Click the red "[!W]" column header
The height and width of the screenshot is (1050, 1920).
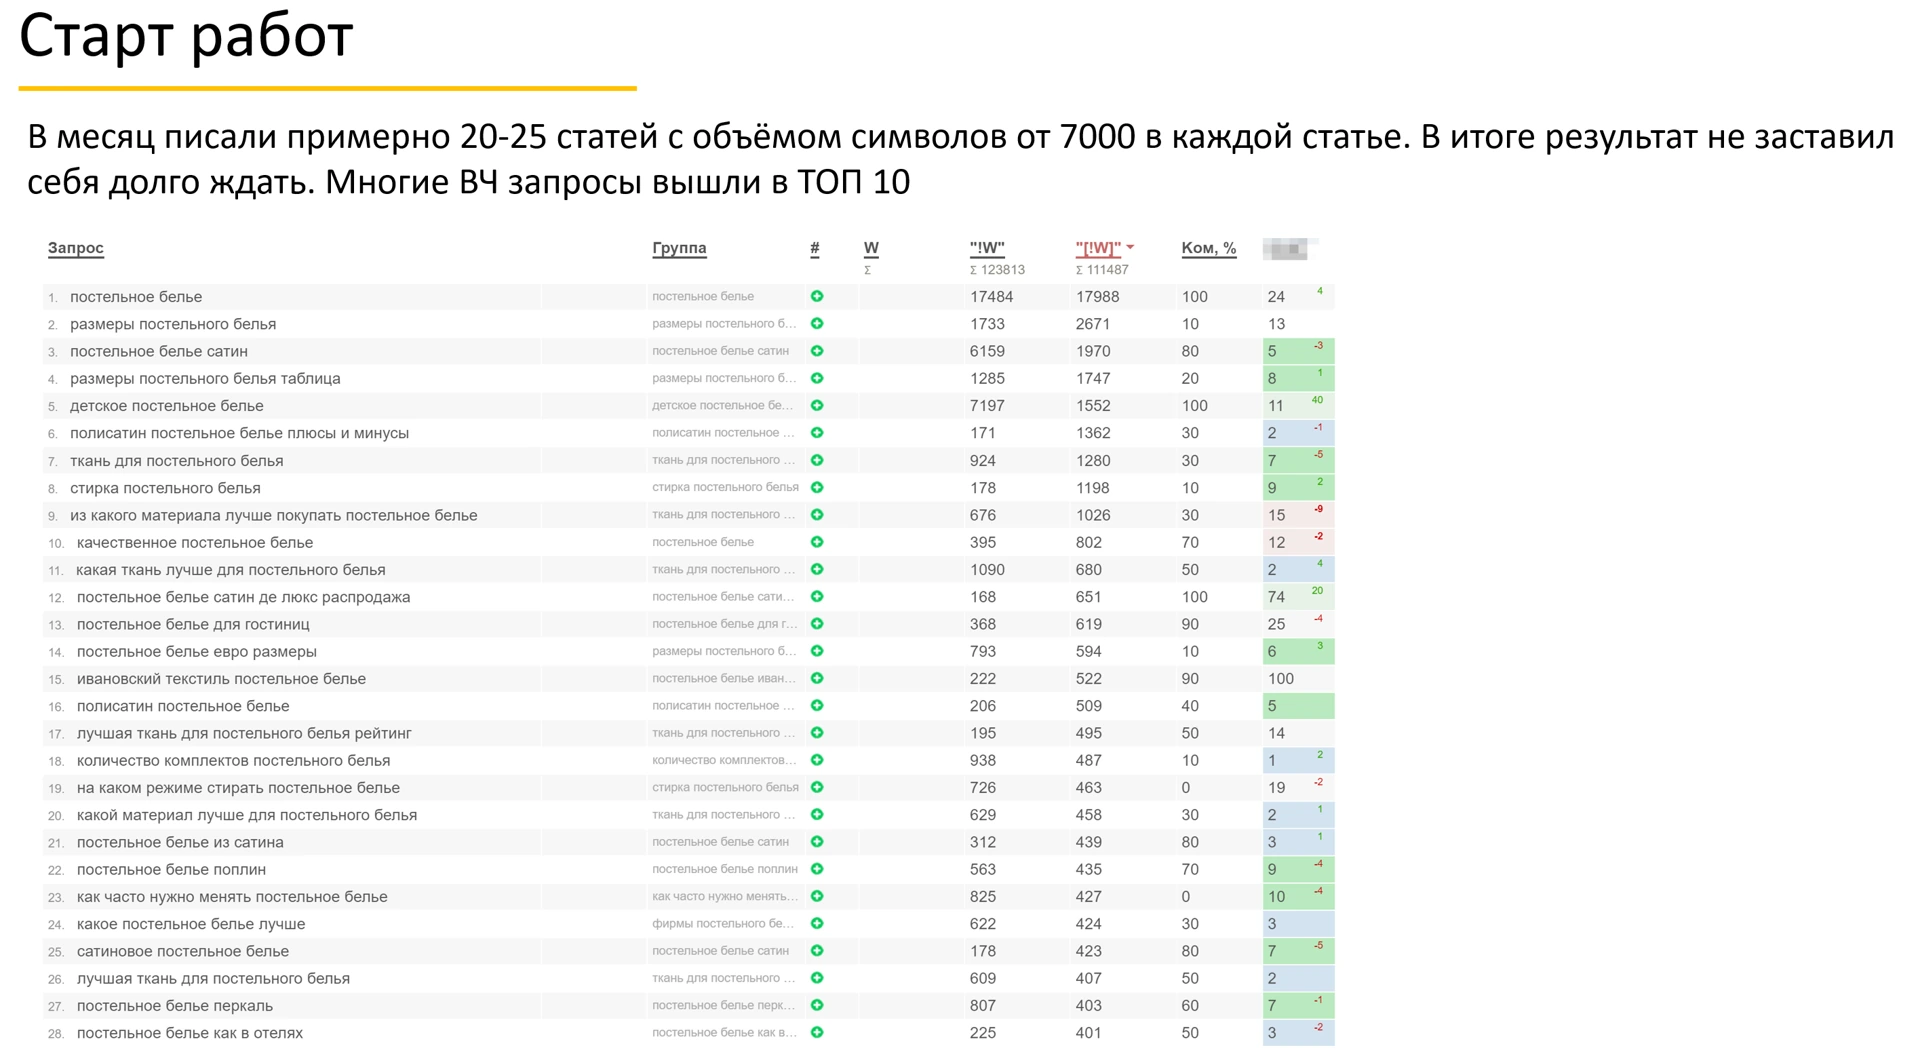click(x=1098, y=248)
